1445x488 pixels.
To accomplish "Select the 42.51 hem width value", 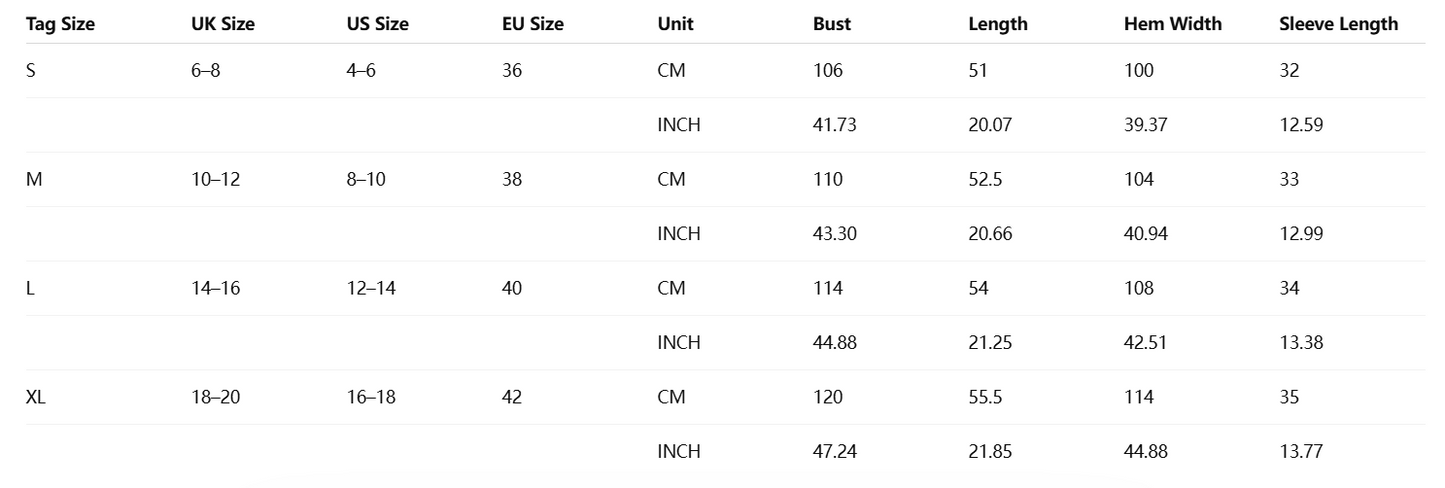I will (x=1145, y=342).
